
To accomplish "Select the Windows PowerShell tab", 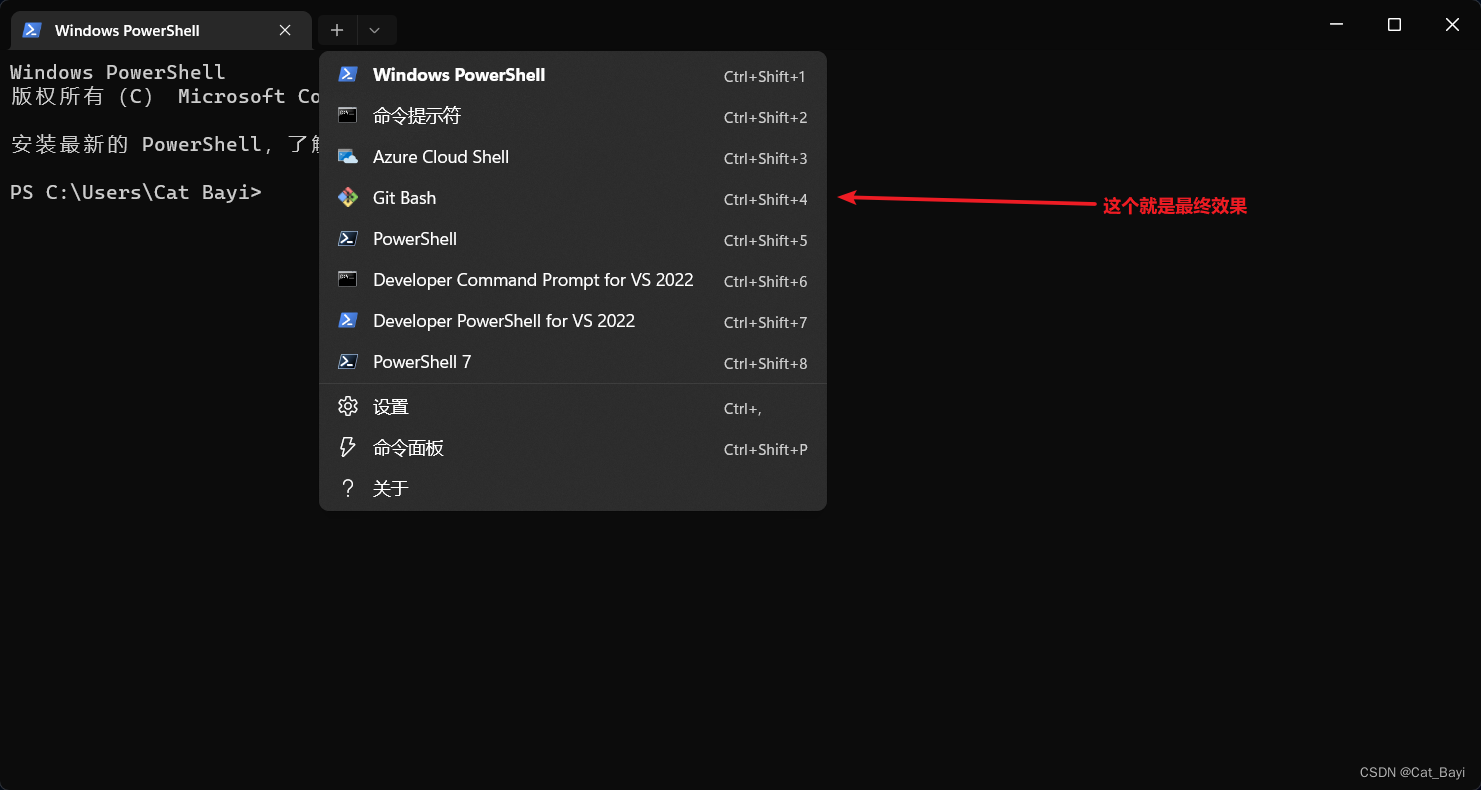I will [x=160, y=31].
